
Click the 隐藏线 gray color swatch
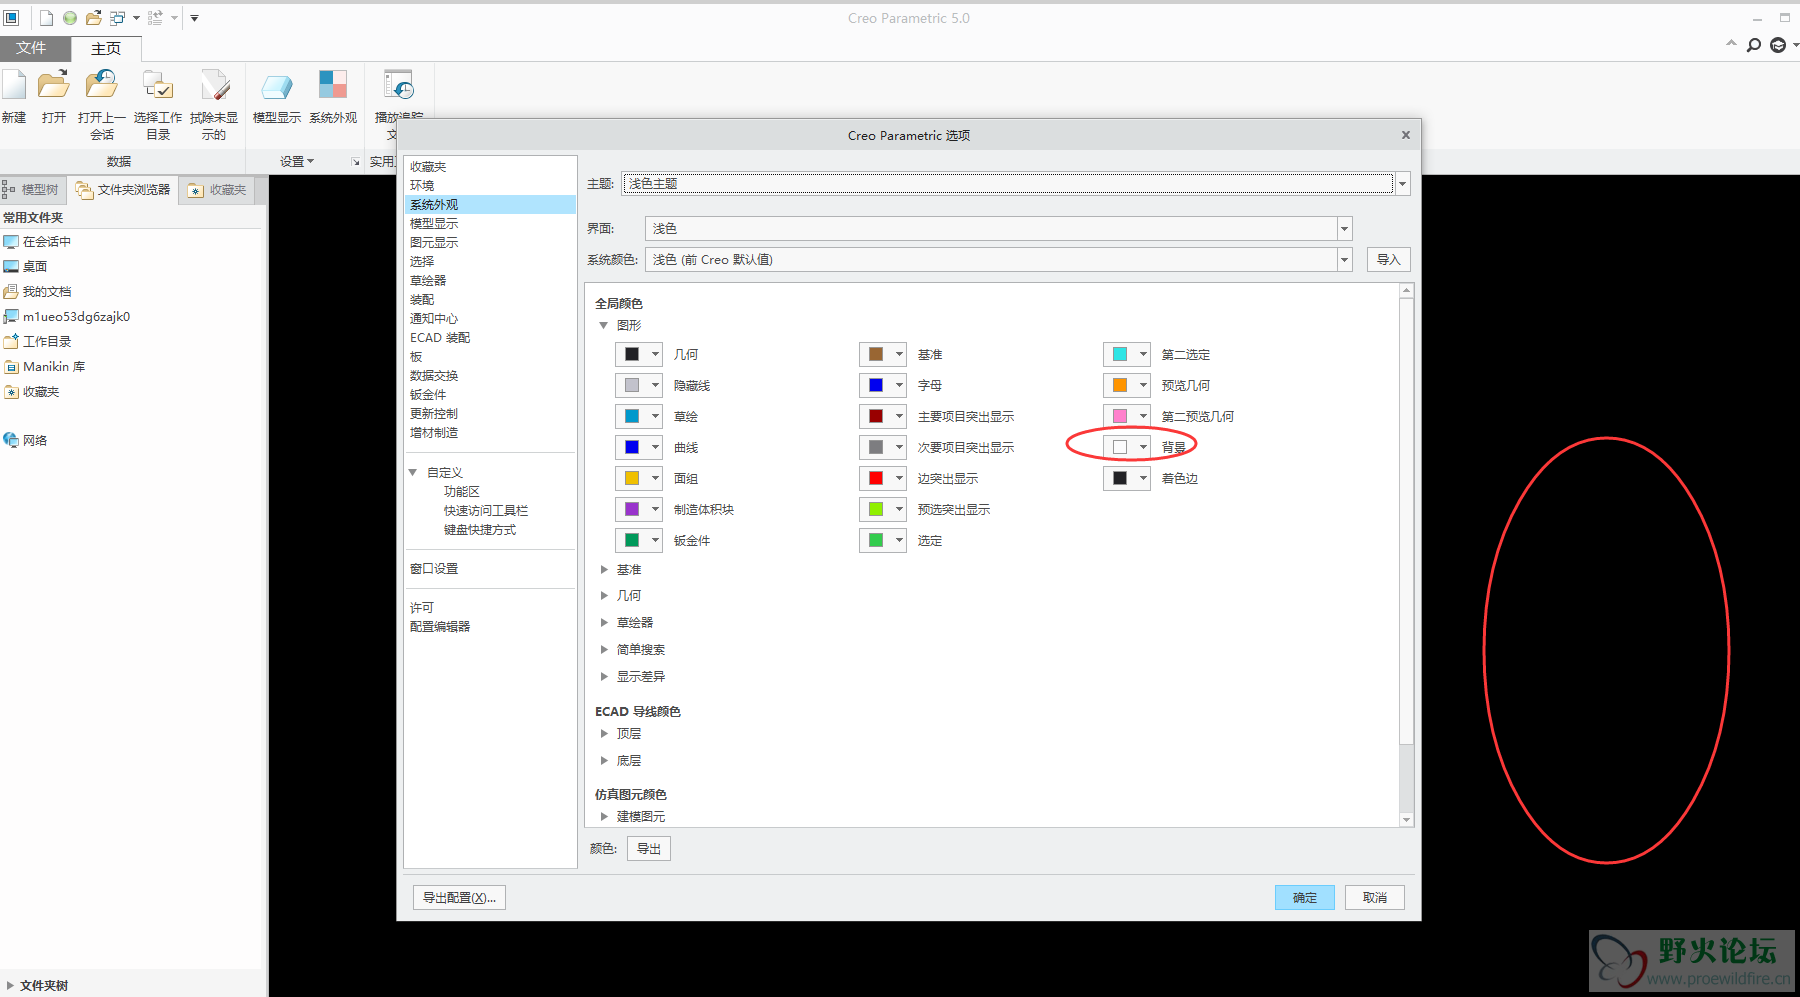632,385
